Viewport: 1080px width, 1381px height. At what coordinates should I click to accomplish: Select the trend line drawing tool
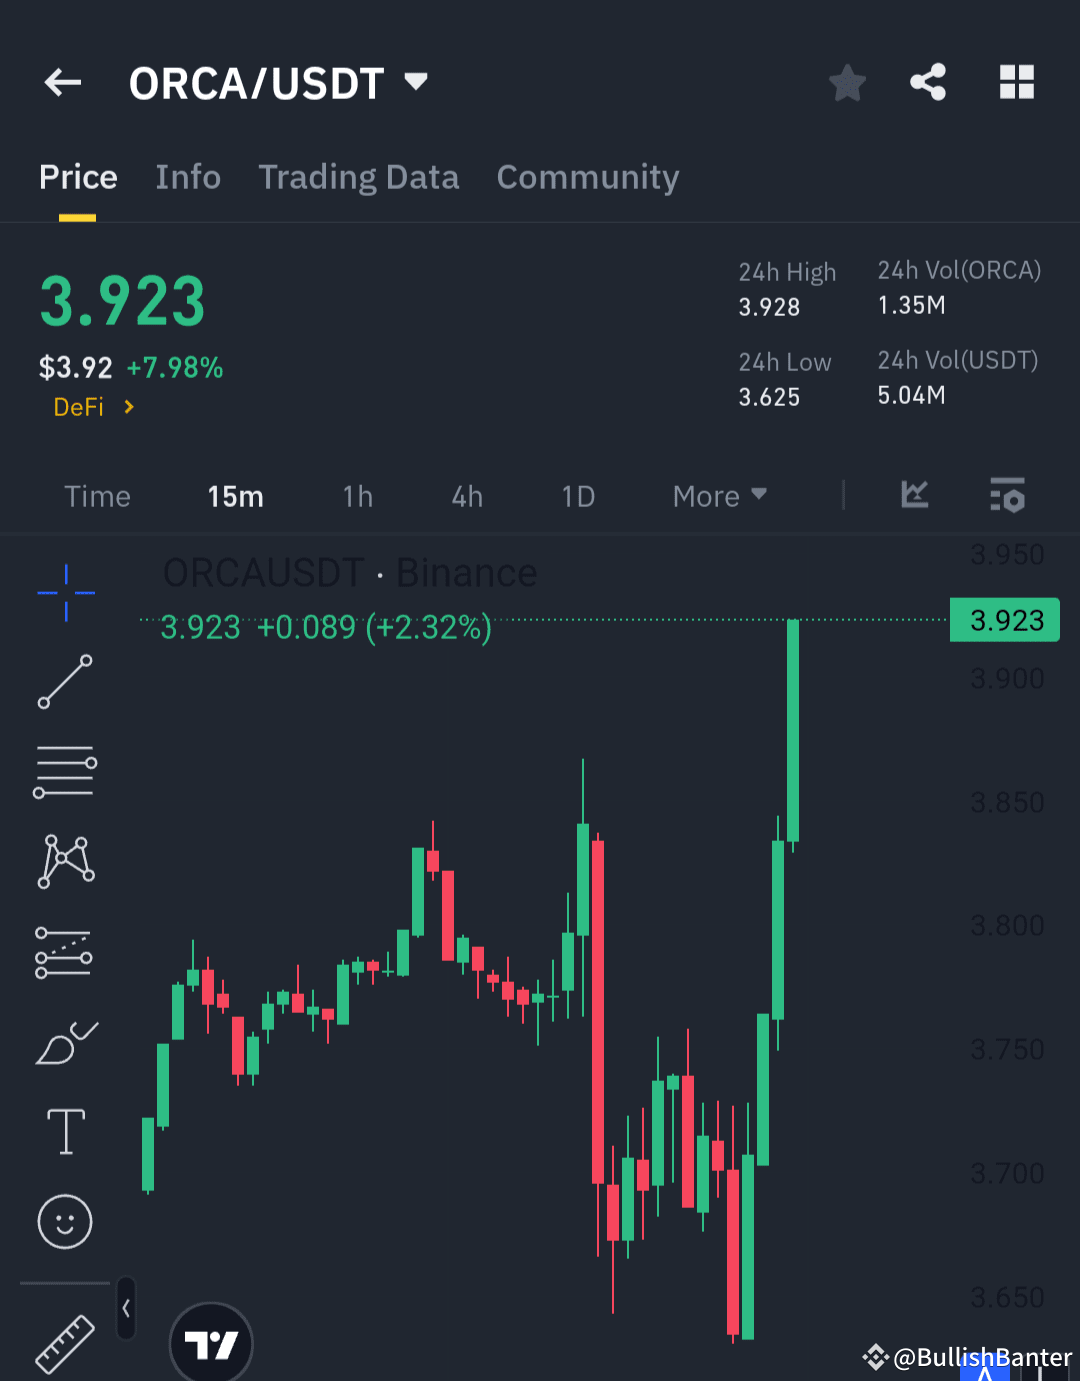pyautogui.click(x=65, y=682)
